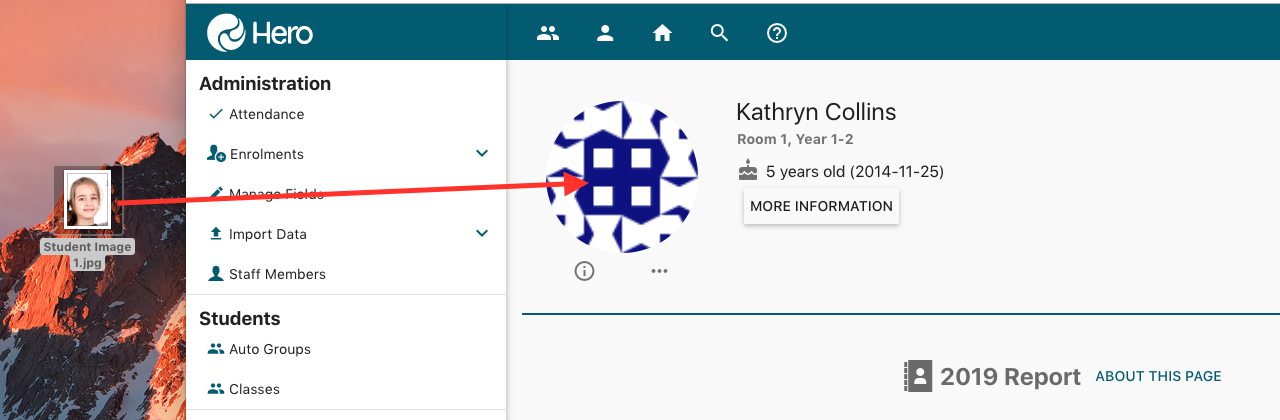Open the groups icon in top bar
Image resolution: width=1280 pixels, height=420 pixels.
(x=548, y=33)
